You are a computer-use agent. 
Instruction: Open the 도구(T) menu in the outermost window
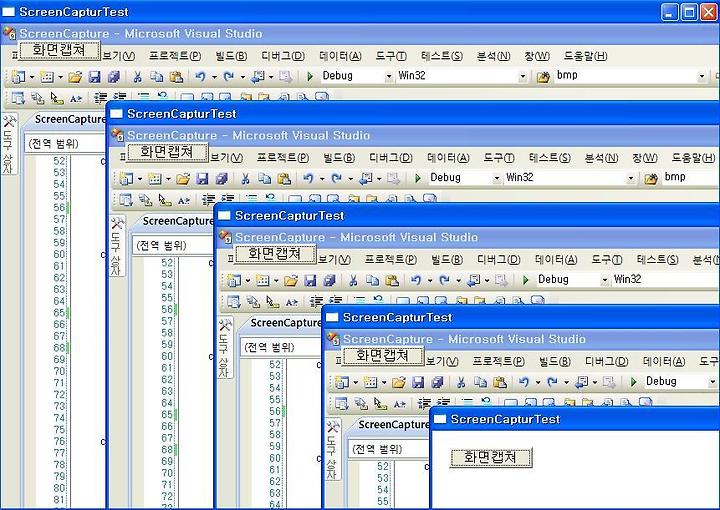[x=391, y=56]
